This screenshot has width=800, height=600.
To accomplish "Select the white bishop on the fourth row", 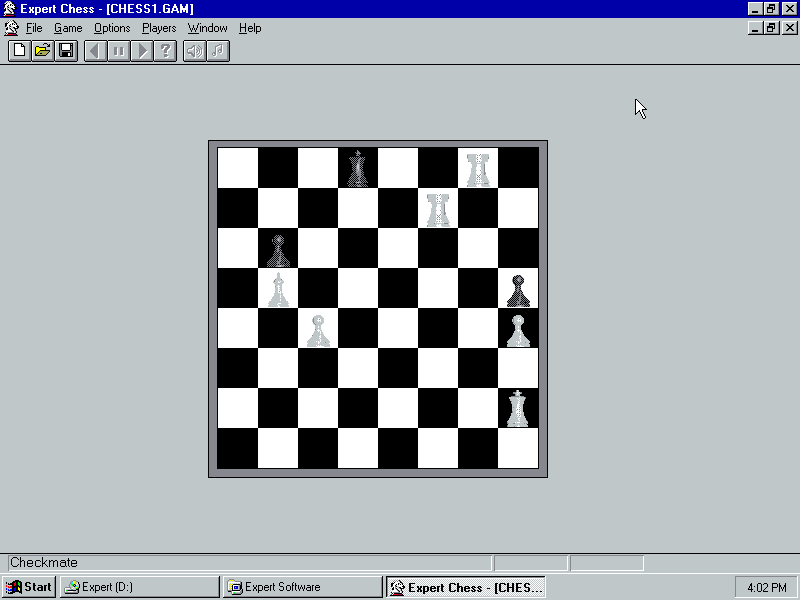I will pyautogui.click(x=278, y=289).
